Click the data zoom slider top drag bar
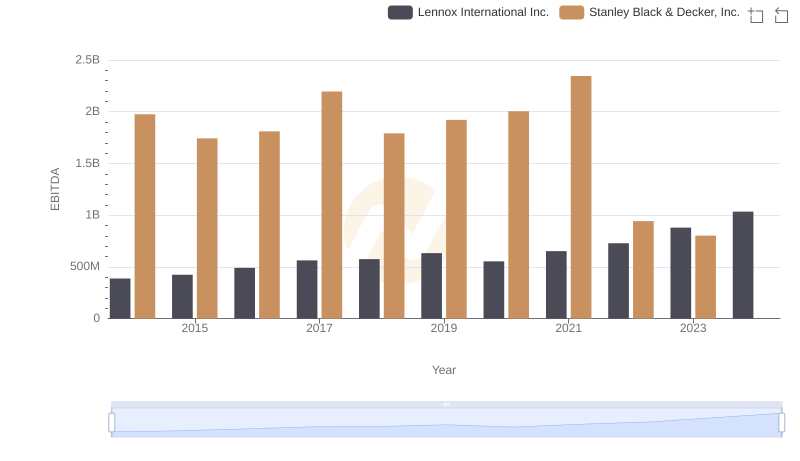This screenshot has height=461, width=800. coord(446,404)
